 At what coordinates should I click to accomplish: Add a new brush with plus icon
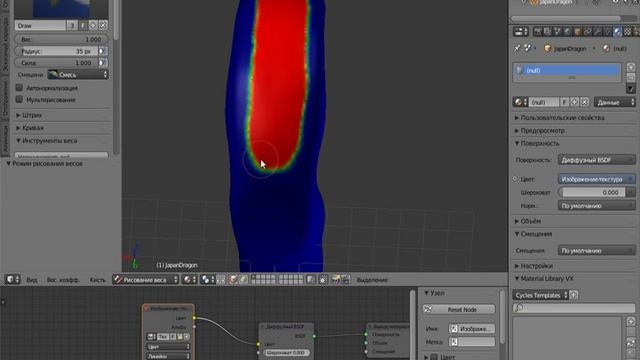[93, 26]
